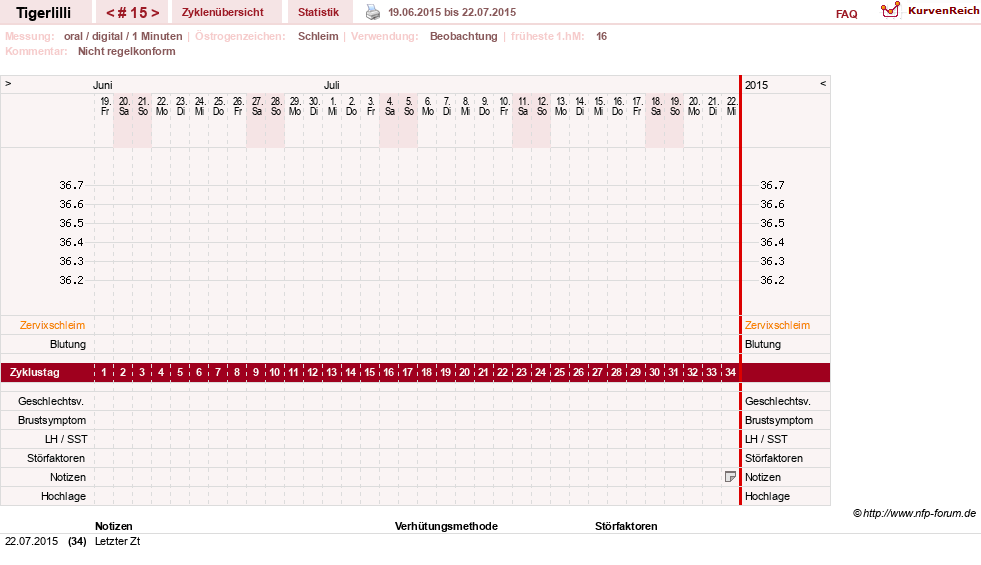The height and width of the screenshot is (565, 981).
Task: Click the left-side calendar expand arrow
Action: 8,83
